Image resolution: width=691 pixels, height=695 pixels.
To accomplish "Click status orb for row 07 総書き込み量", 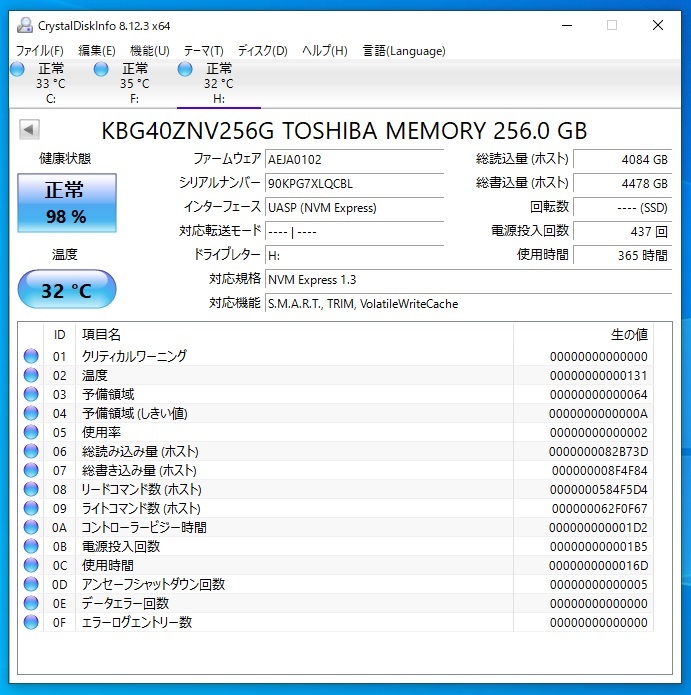I will click(x=31, y=470).
